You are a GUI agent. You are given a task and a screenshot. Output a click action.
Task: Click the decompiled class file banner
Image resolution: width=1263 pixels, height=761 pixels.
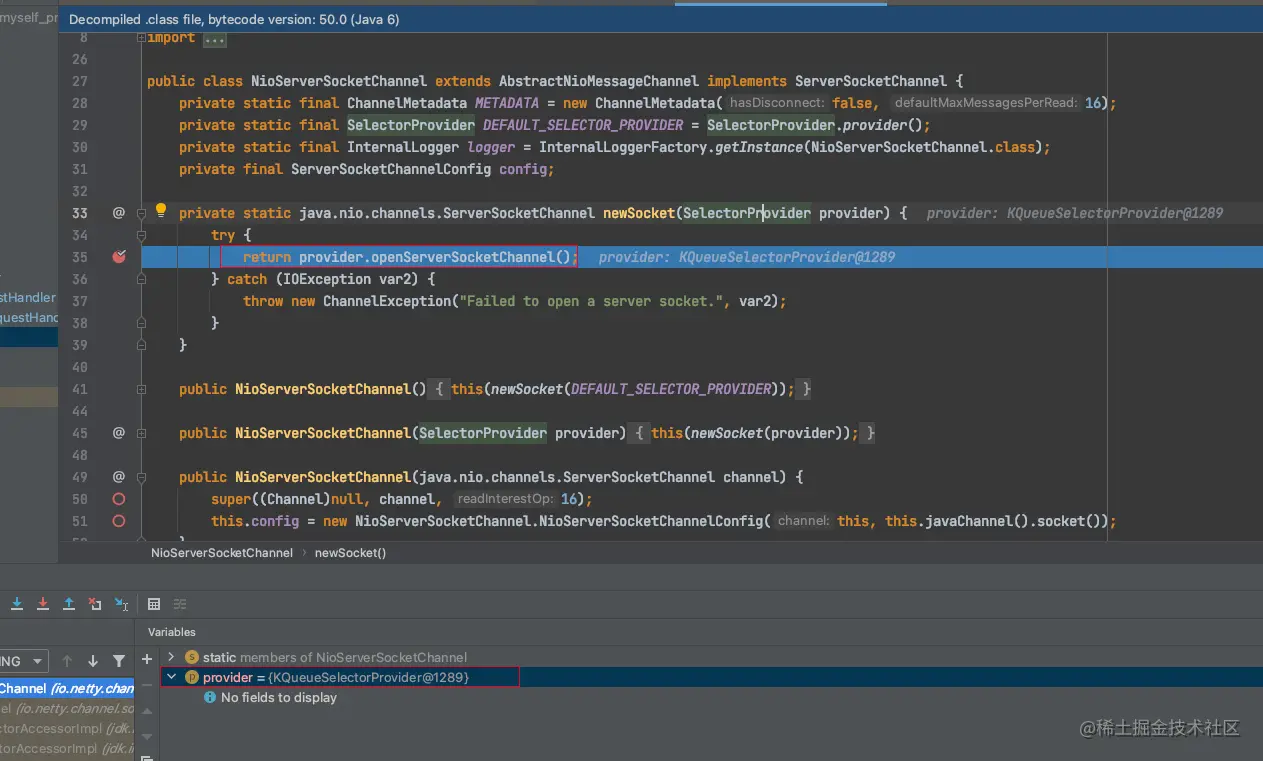point(660,19)
